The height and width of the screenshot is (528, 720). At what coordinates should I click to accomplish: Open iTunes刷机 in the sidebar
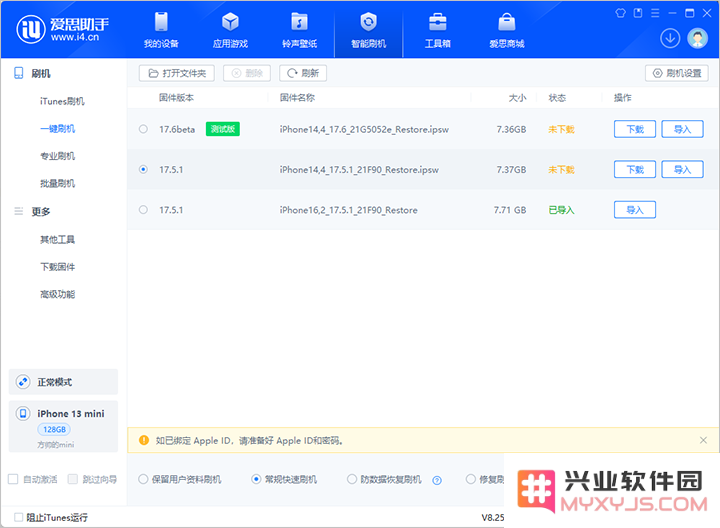(x=62, y=101)
